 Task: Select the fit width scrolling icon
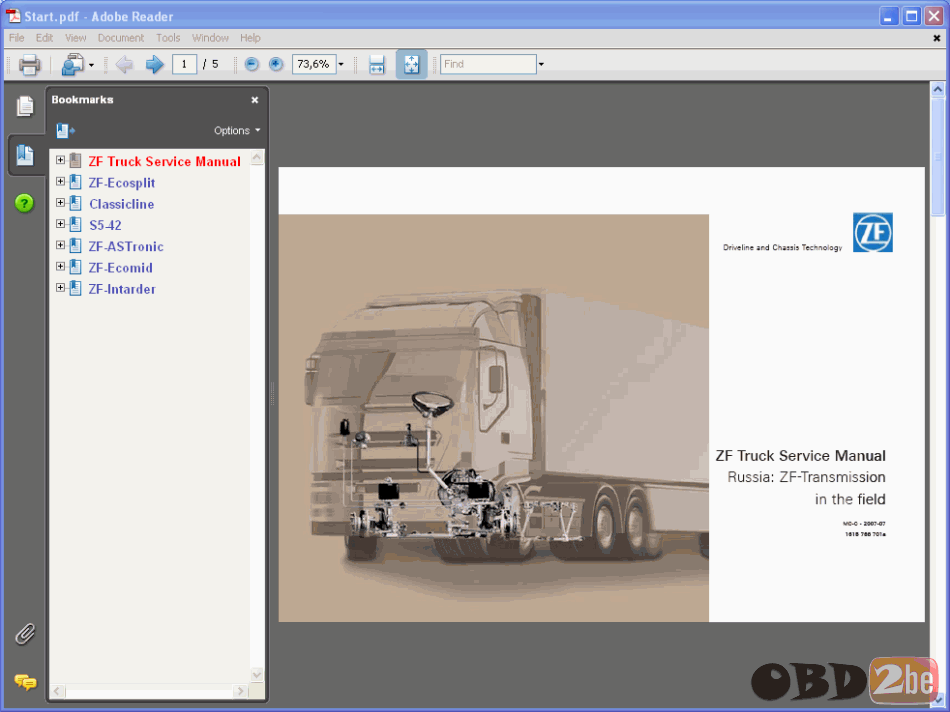(x=377, y=64)
